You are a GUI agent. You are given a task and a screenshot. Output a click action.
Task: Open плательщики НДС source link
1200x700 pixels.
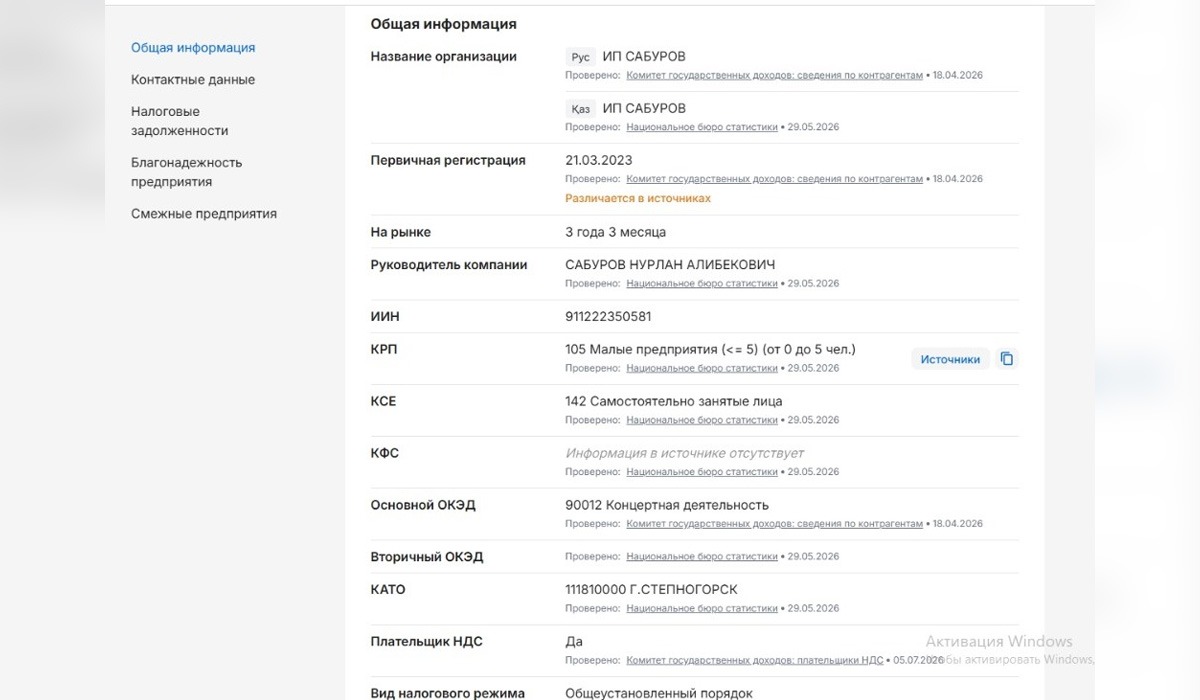point(755,660)
